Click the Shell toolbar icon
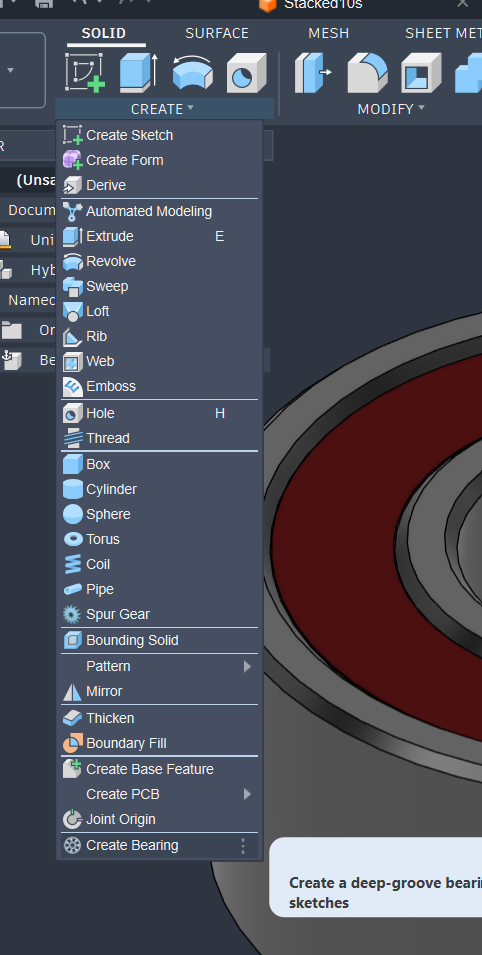This screenshot has height=955, width=482. (421, 72)
